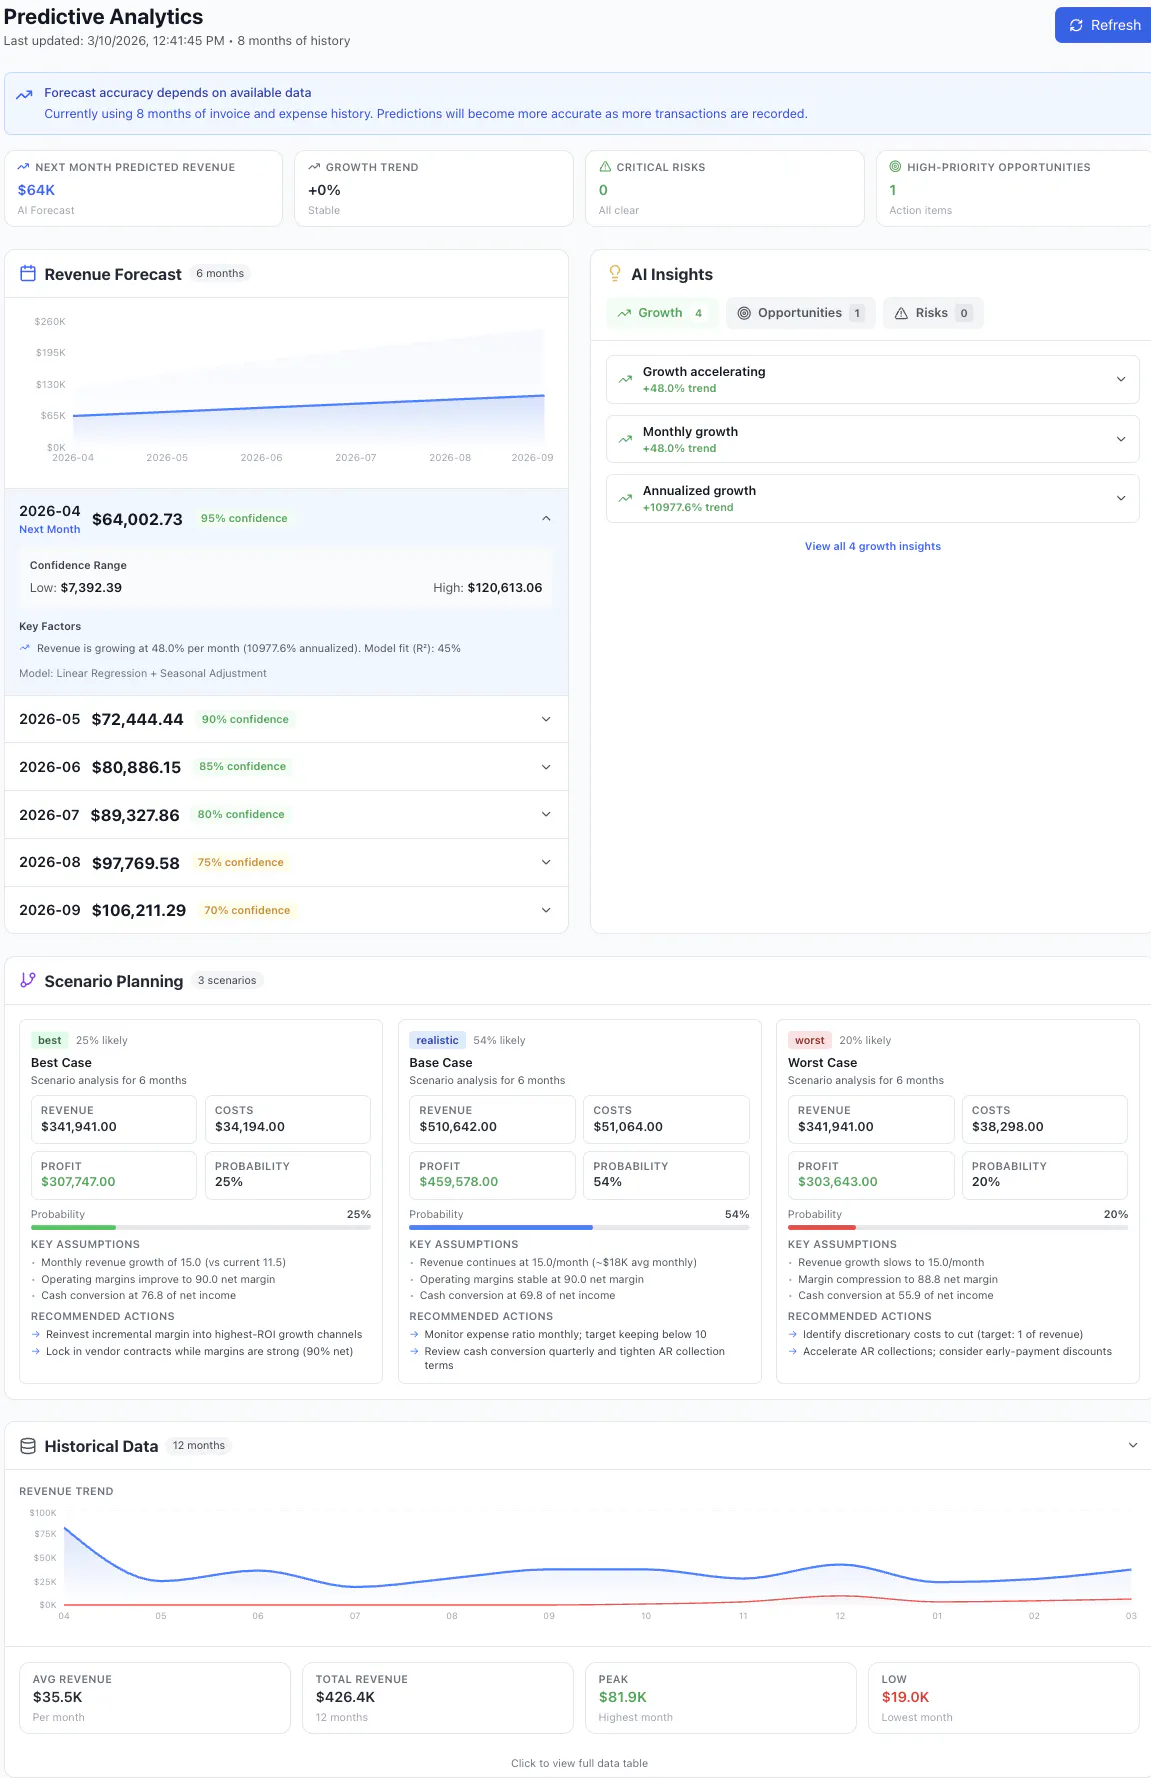Click Base Case revenue $510,642.00

(x=458, y=1126)
